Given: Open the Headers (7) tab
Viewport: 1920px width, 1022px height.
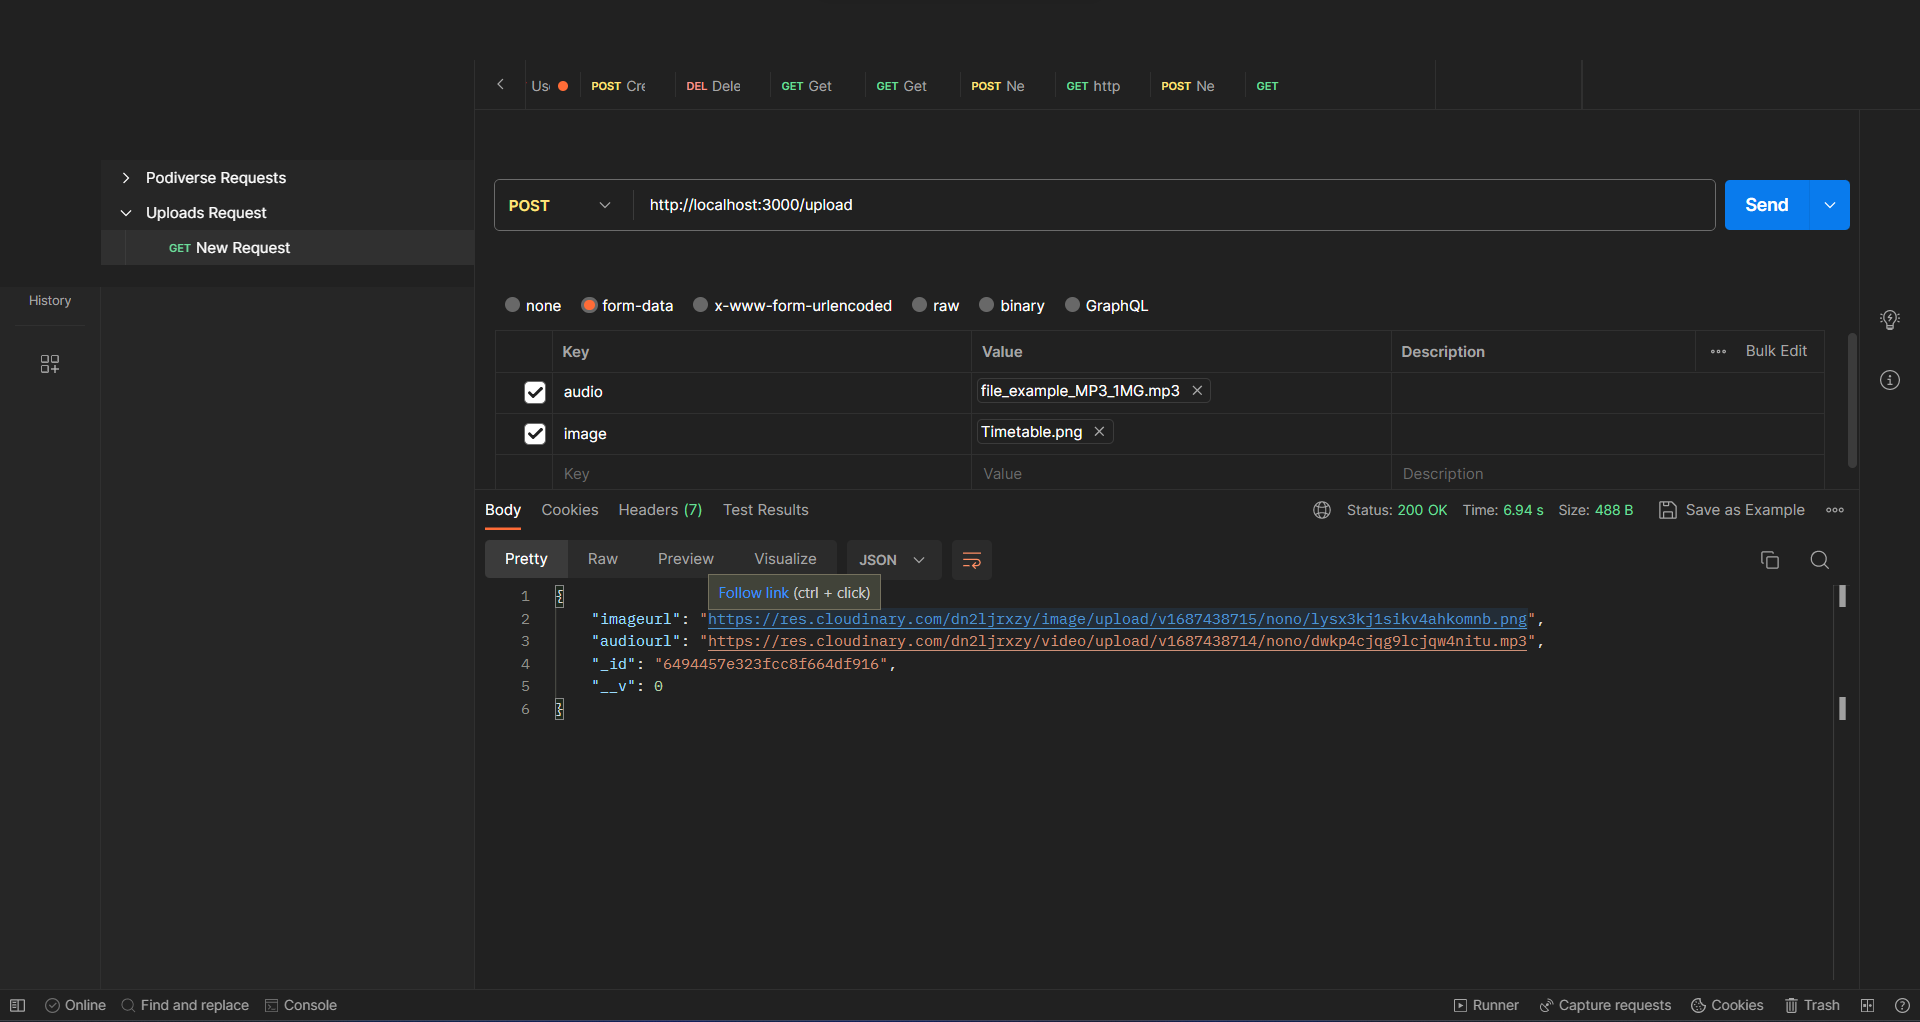Looking at the screenshot, I should tap(660, 510).
